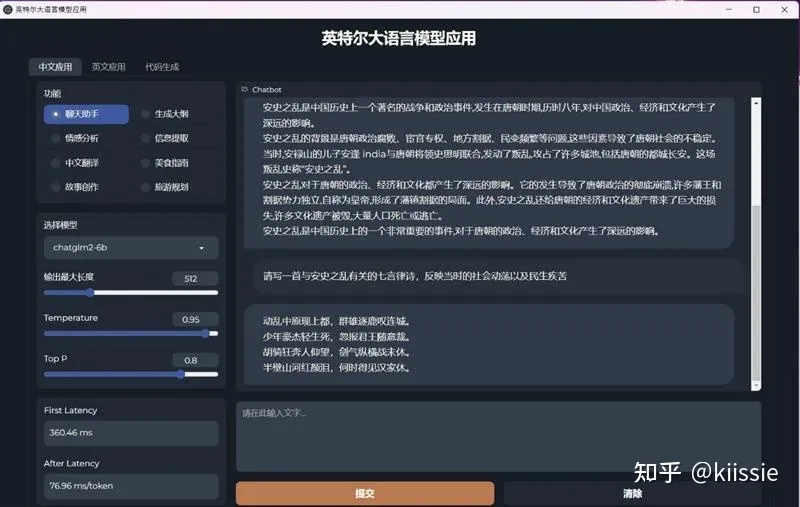Image resolution: width=800 pixels, height=507 pixels.
Task: Click the message input text area
Action: [498, 437]
